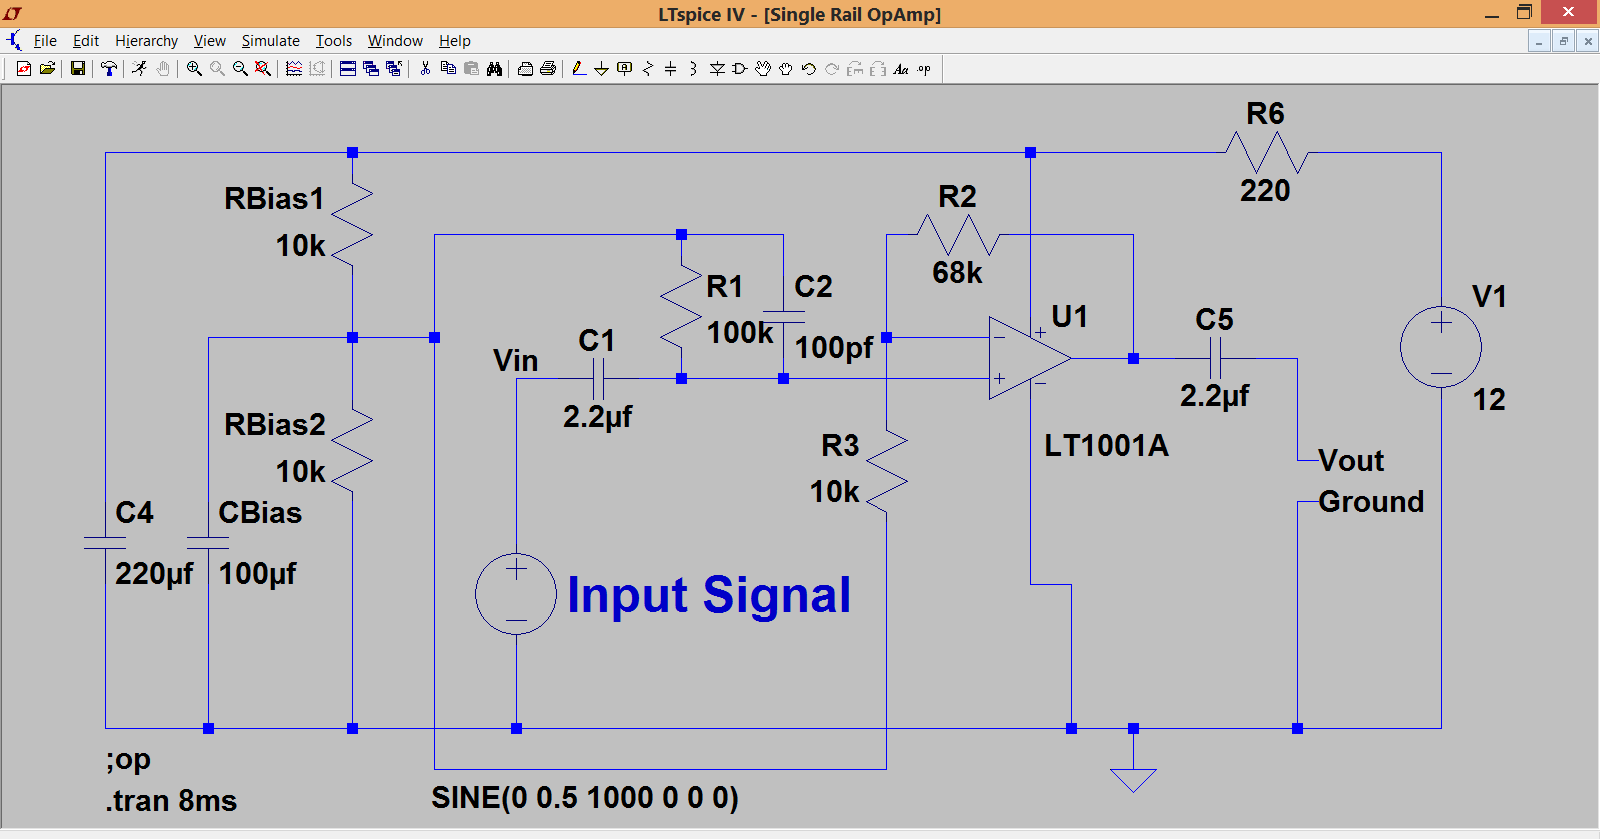Click the R1 100k value
This screenshot has width=1600, height=839.
[x=740, y=332]
